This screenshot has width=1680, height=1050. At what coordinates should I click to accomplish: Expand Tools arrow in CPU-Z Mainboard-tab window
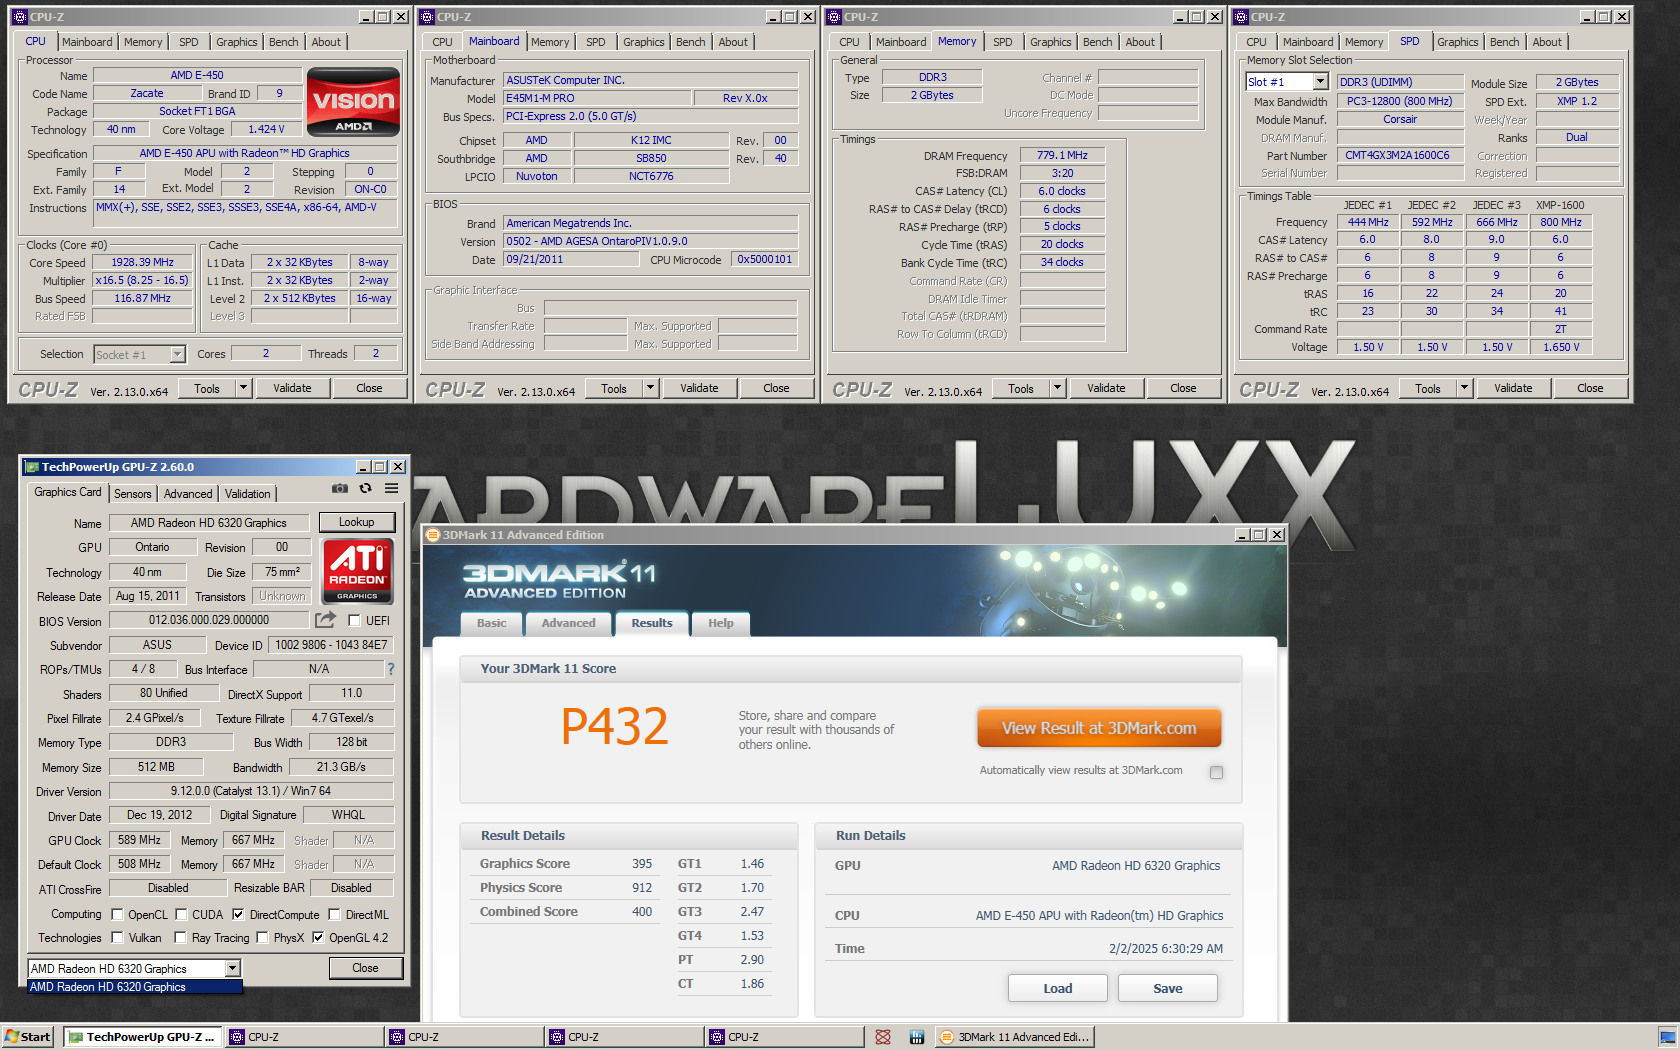pos(650,388)
